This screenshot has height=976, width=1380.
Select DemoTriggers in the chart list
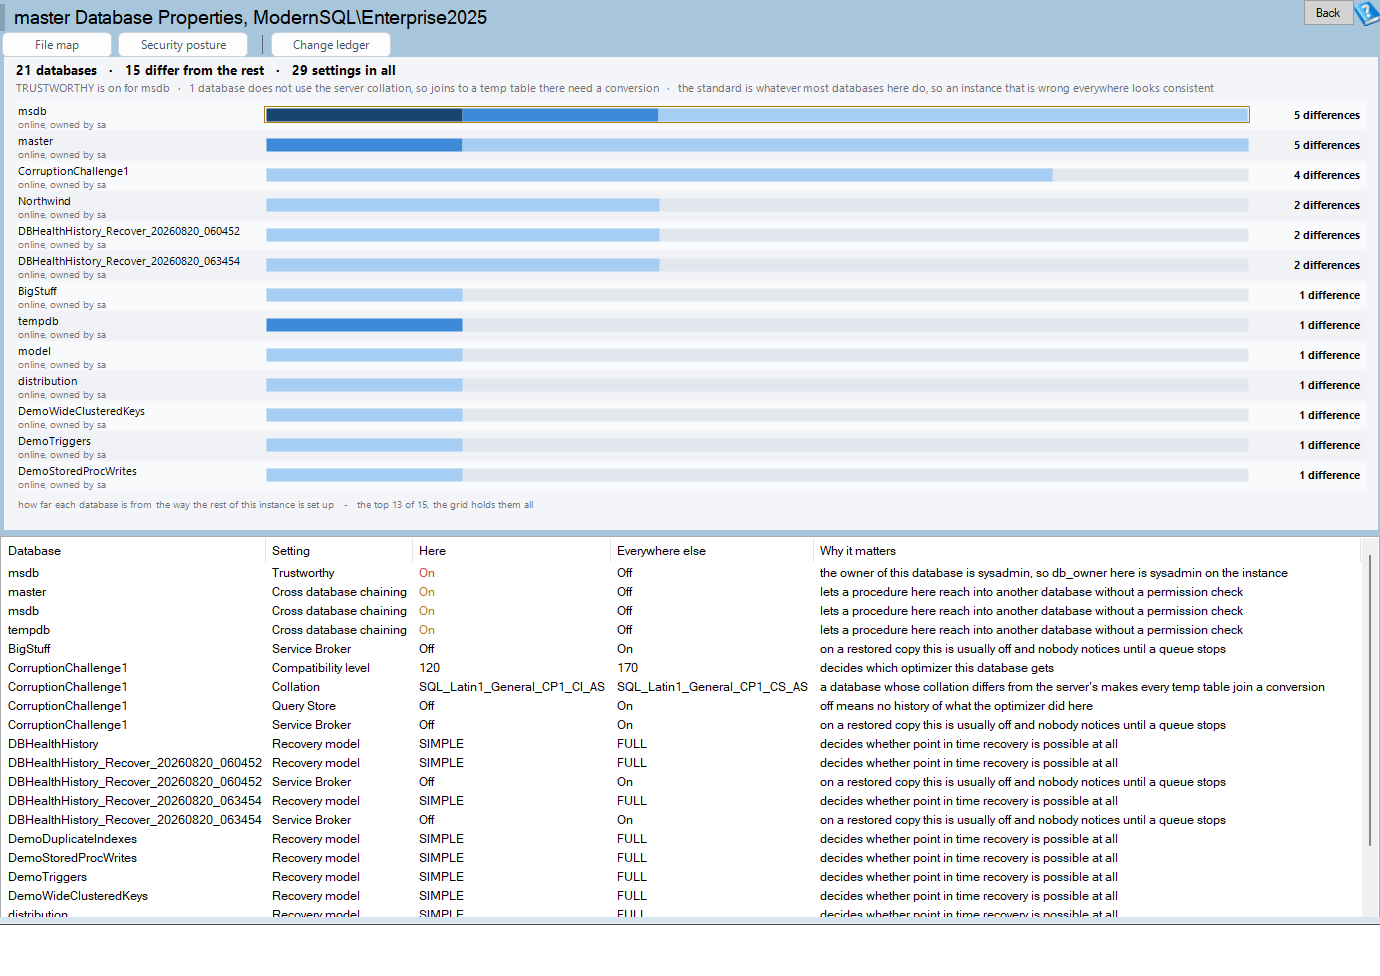[54, 441]
